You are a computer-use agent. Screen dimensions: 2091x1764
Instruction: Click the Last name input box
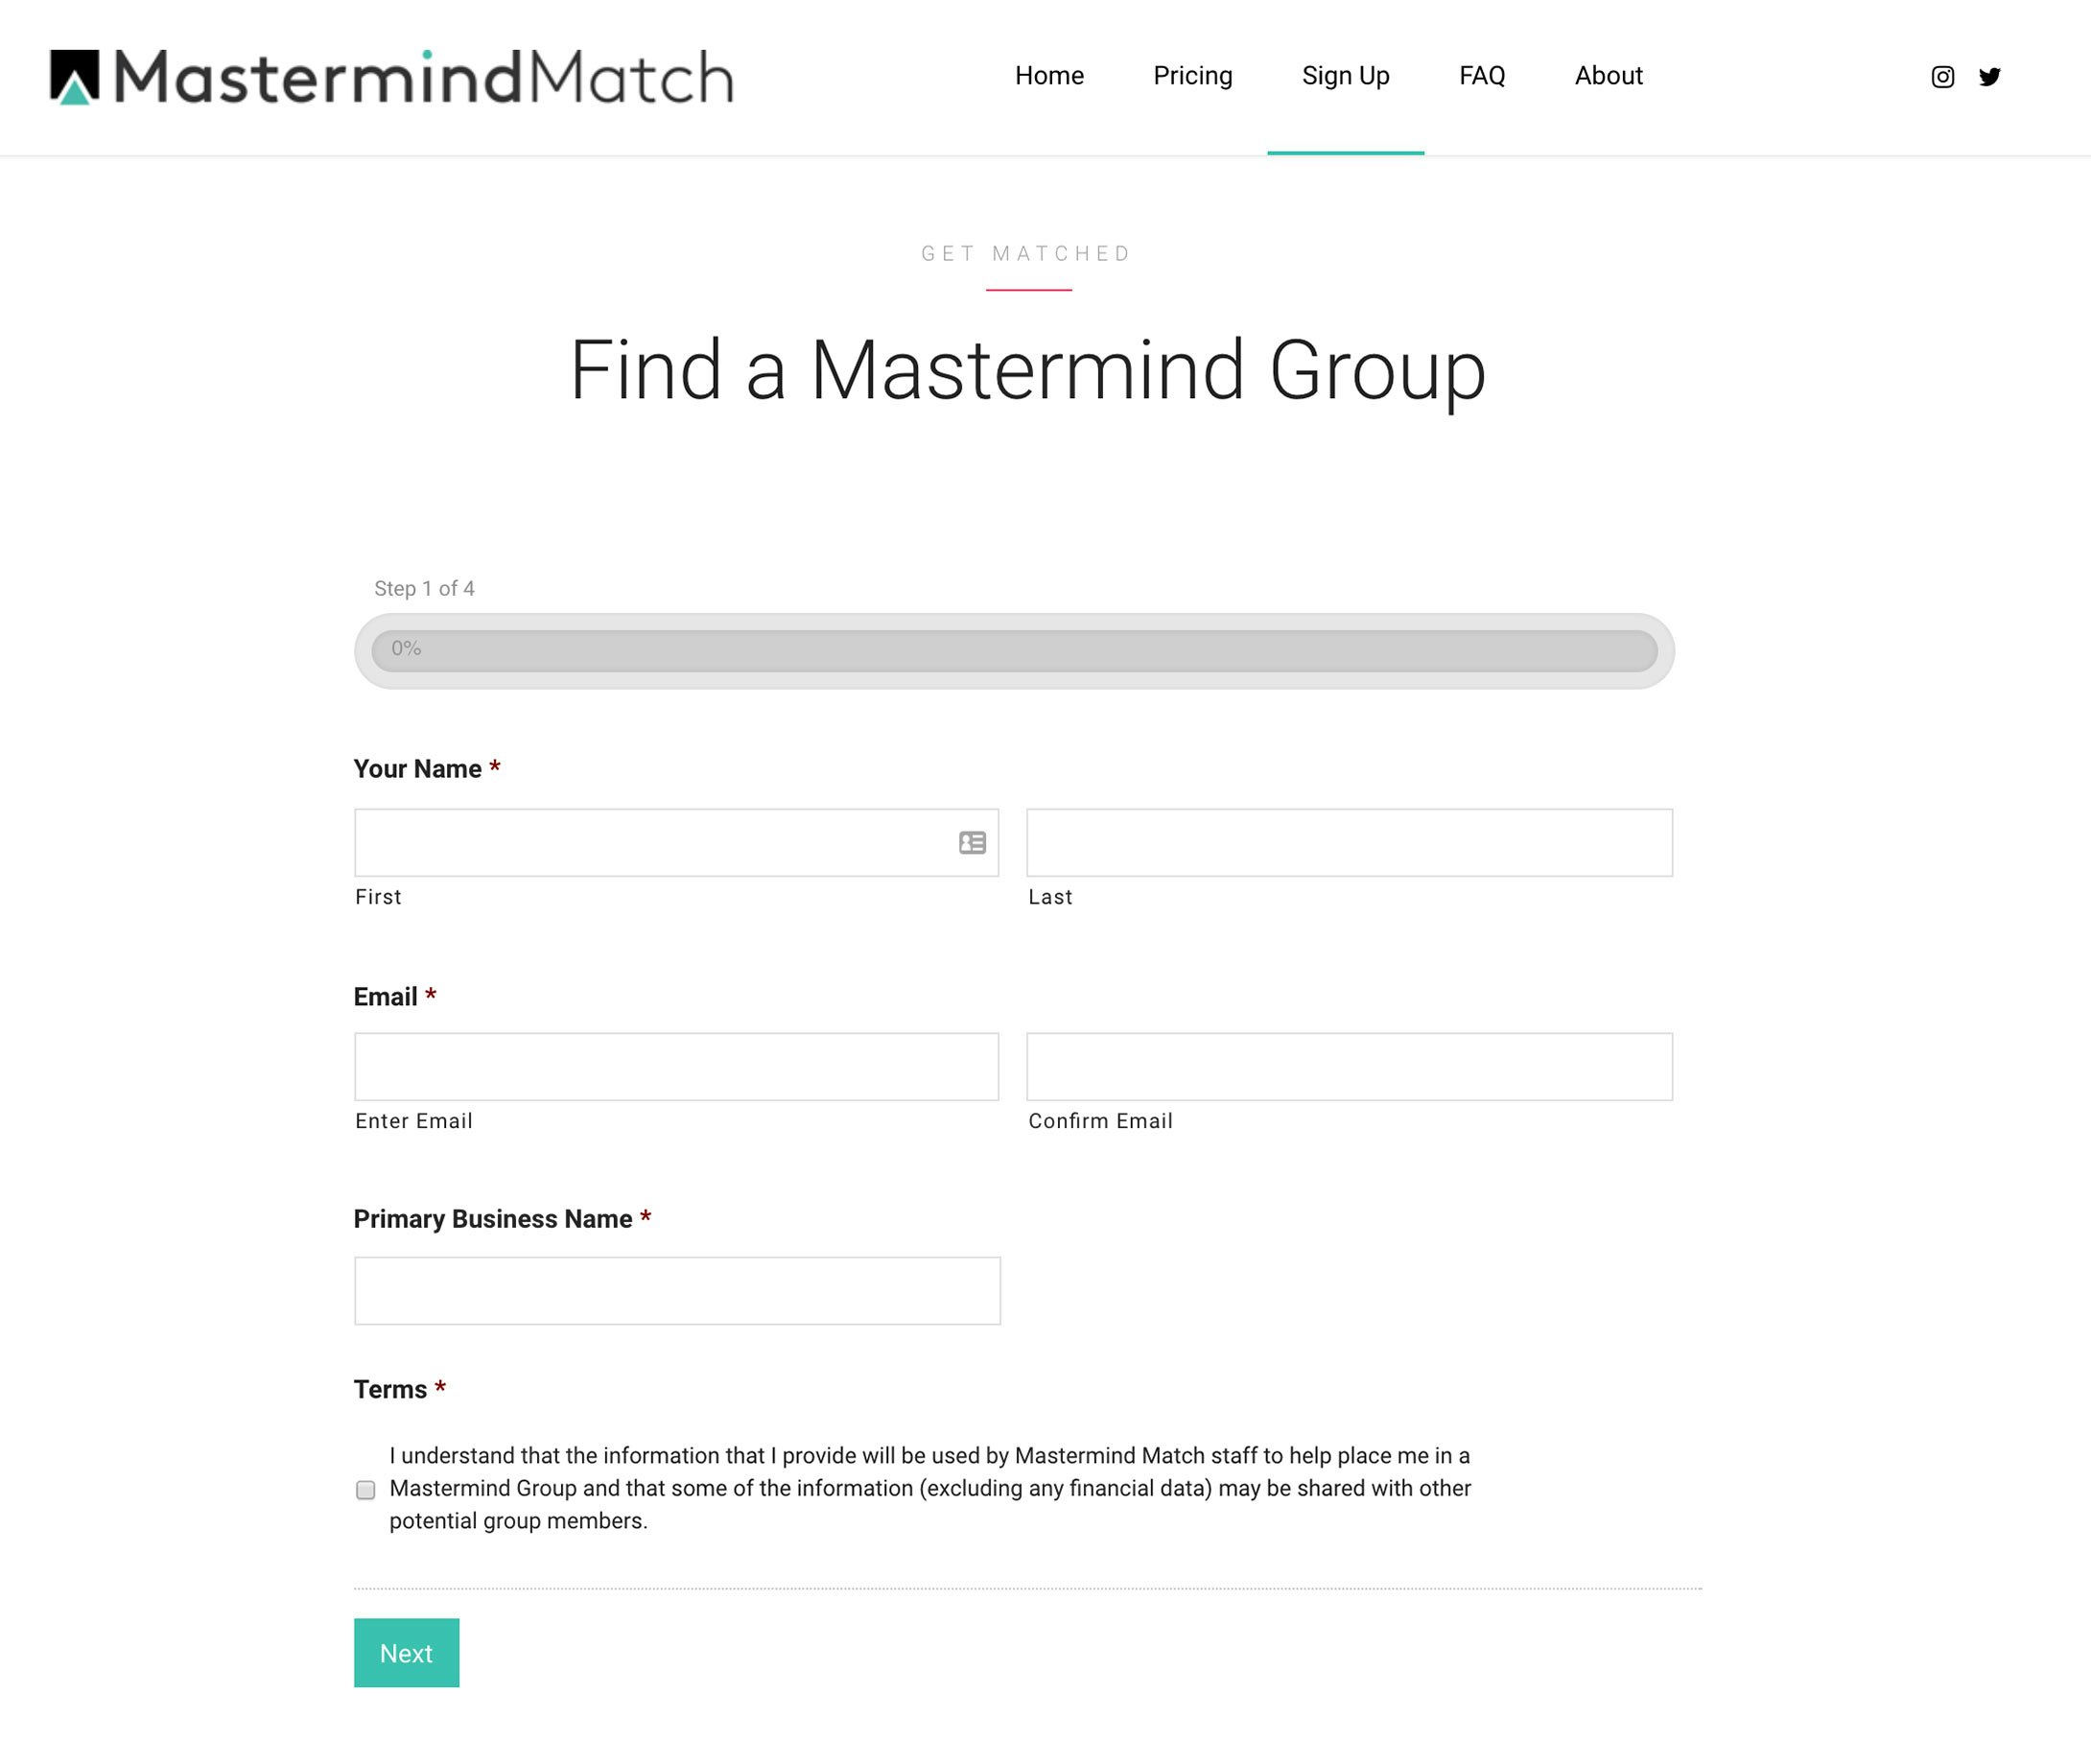pos(1349,843)
